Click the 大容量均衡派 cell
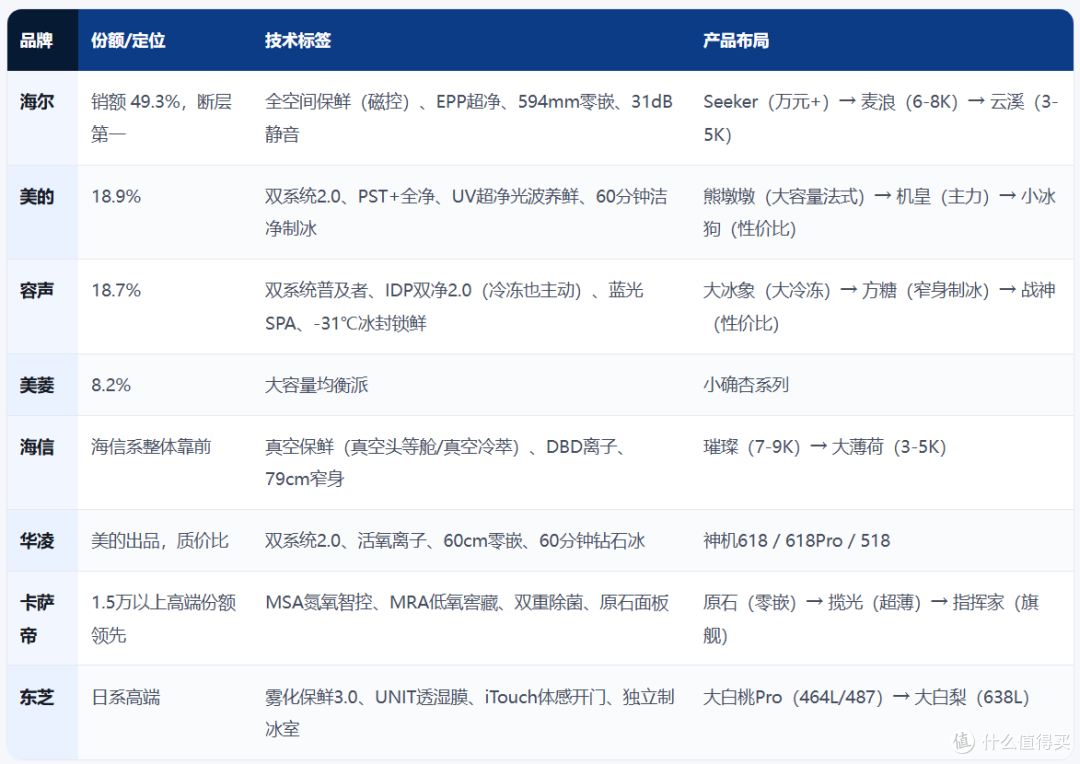The height and width of the screenshot is (764, 1080). 470,384
